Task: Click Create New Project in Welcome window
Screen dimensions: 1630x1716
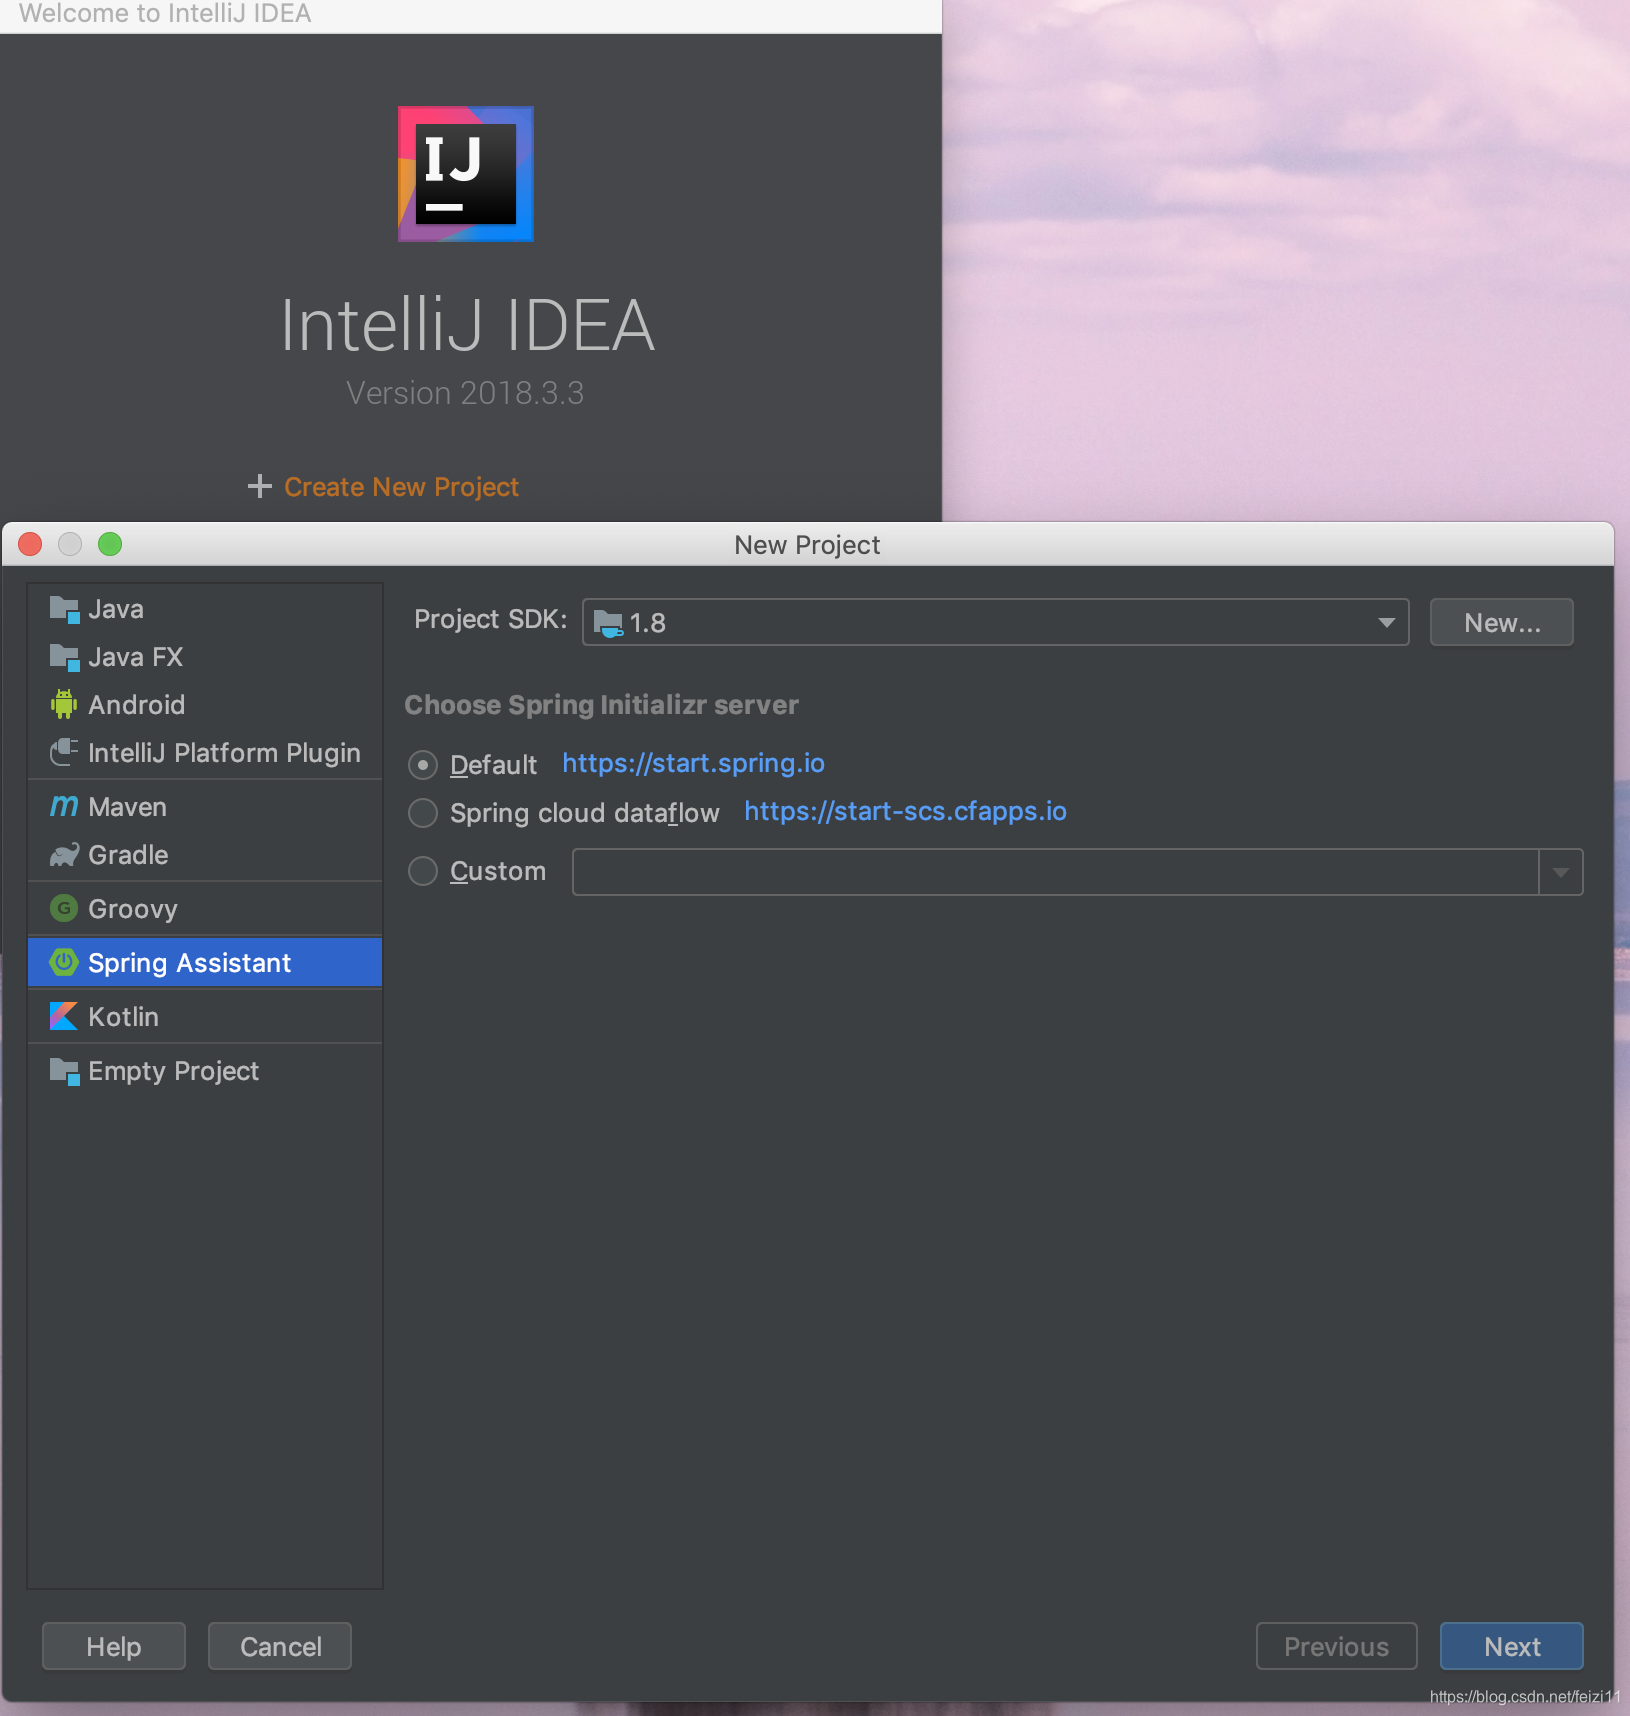Action: (401, 487)
